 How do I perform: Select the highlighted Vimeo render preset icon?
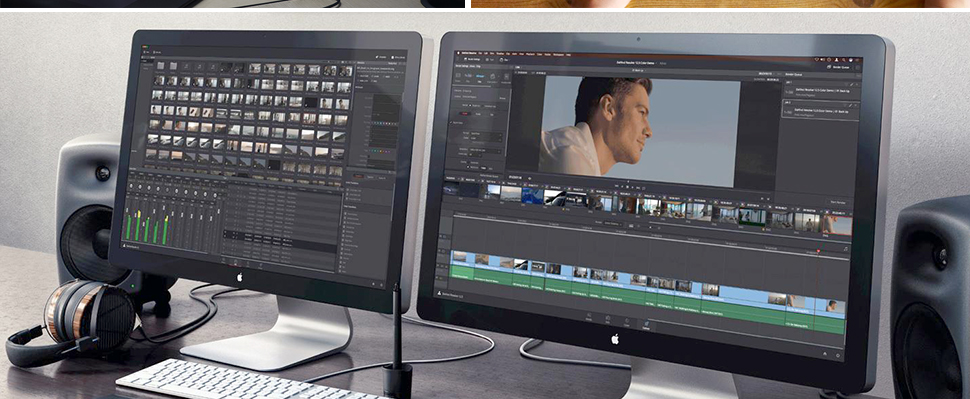click(479, 76)
